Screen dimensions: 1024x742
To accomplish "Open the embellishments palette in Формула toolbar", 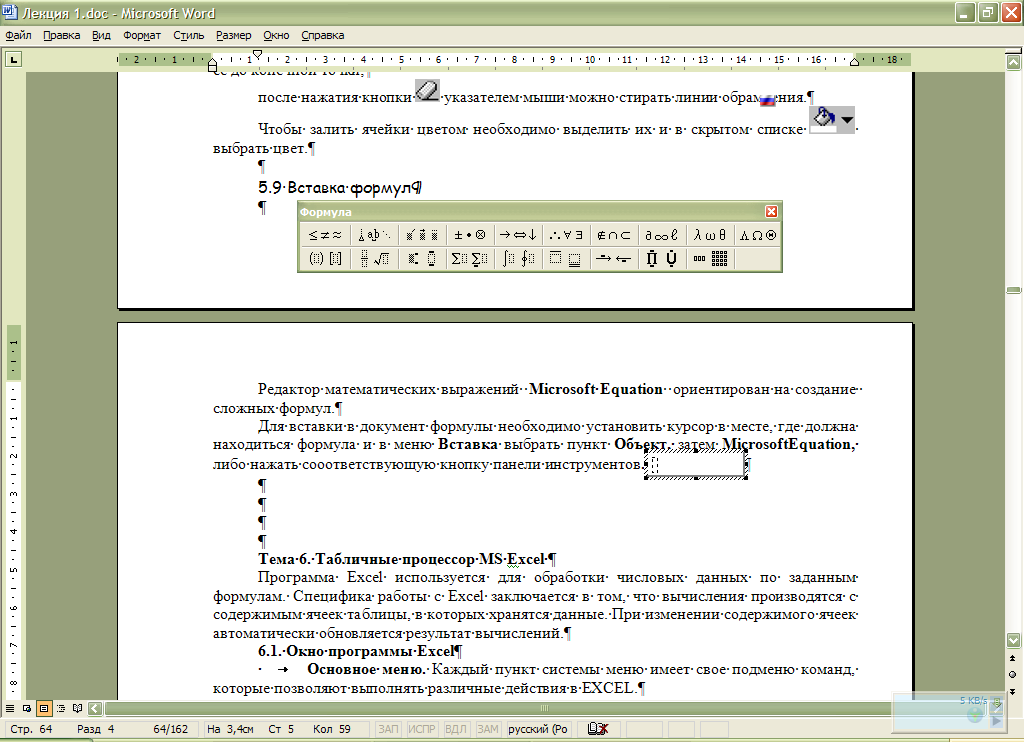I will pos(422,235).
